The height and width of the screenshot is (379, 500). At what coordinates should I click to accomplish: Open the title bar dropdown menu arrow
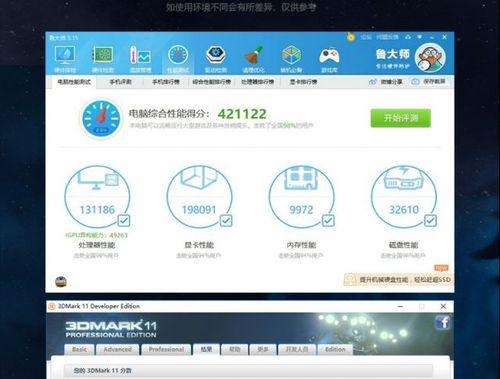(420, 37)
